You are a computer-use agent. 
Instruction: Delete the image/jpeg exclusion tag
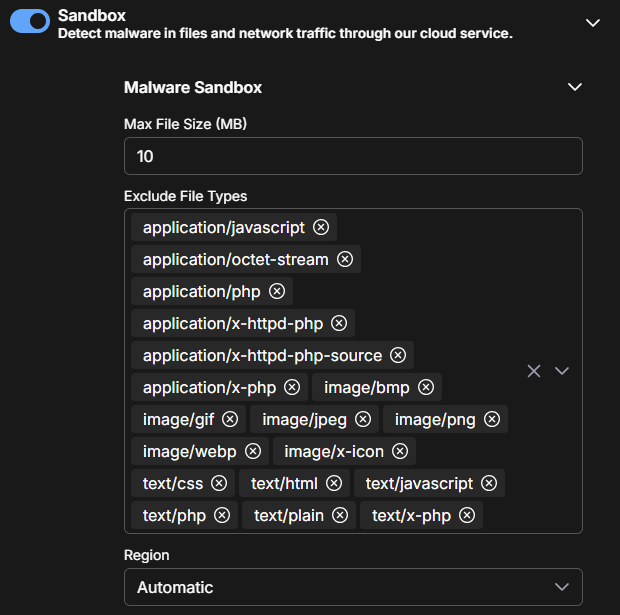coord(363,419)
